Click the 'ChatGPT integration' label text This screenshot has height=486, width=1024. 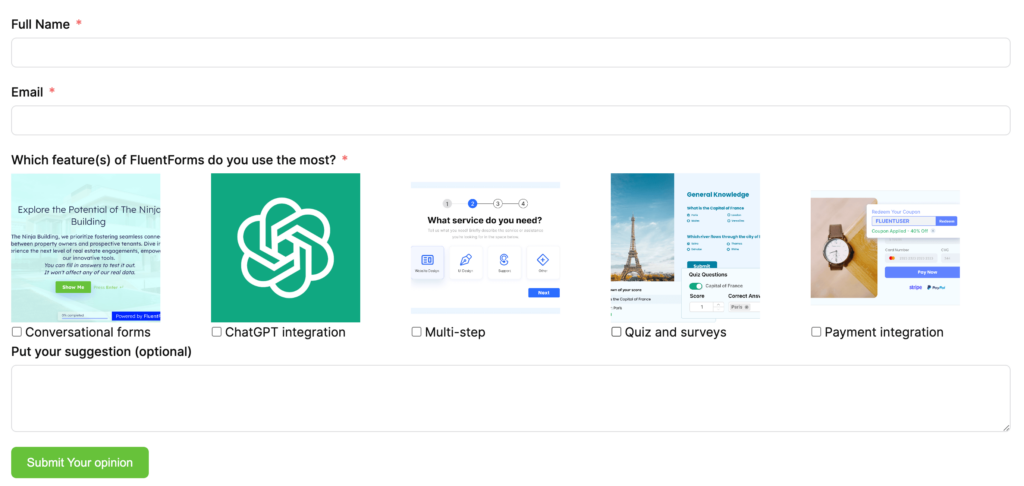pyautogui.click(x=285, y=332)
